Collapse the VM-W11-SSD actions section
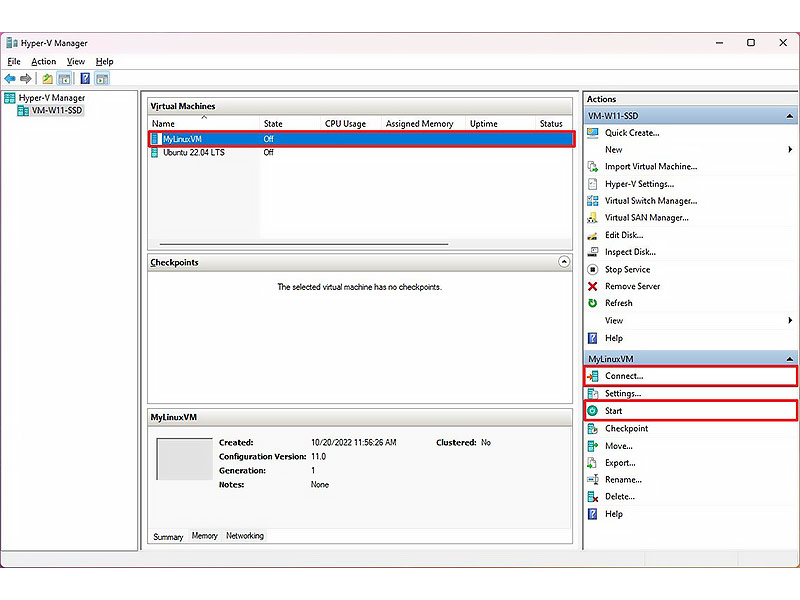 [x=789, y=116]
